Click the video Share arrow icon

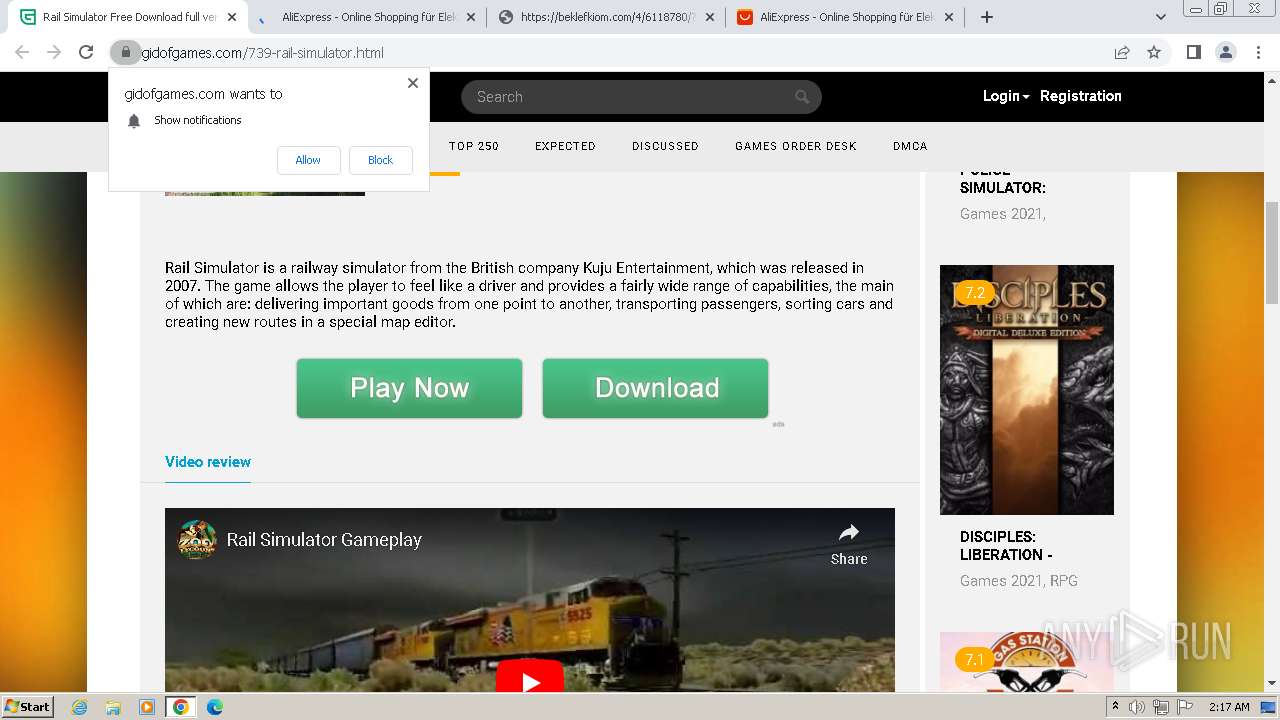(x=849, y=533)
